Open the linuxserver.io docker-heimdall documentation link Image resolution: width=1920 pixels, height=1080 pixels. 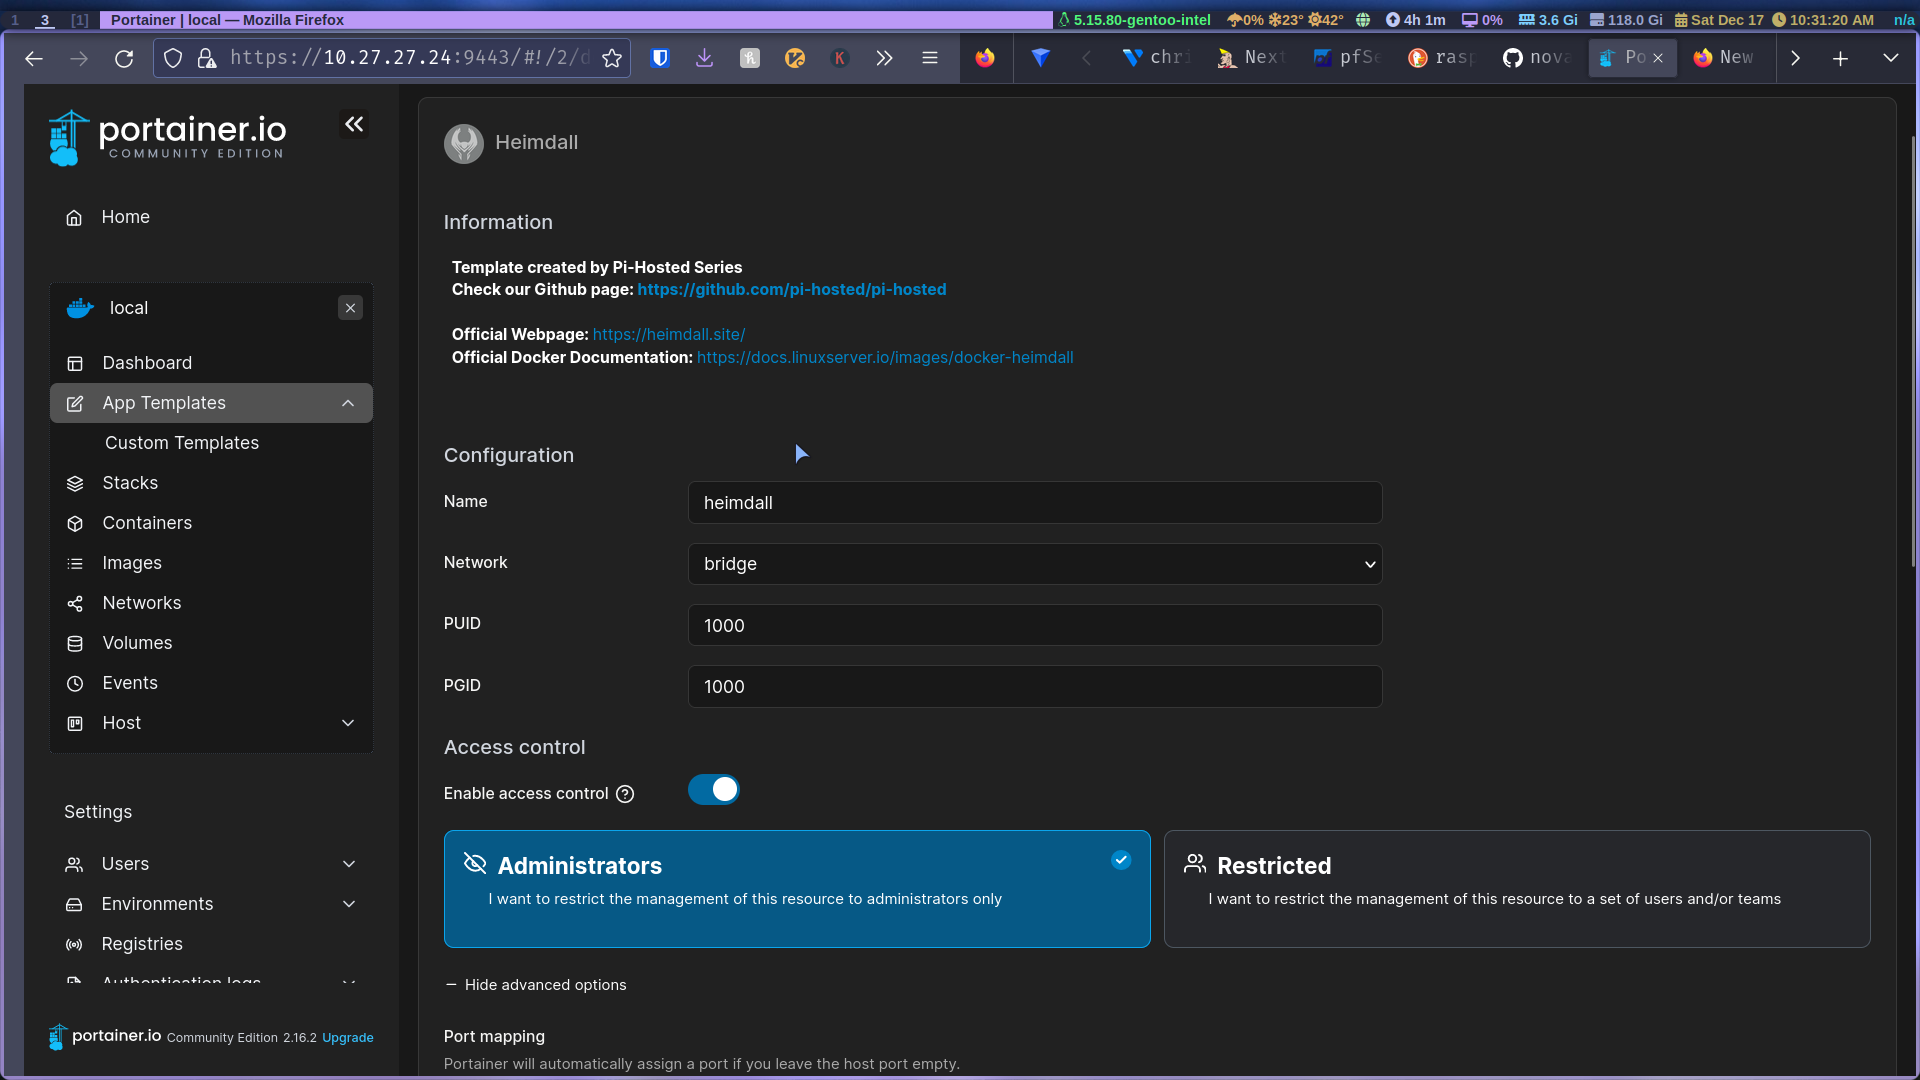(x=885, y=357)
